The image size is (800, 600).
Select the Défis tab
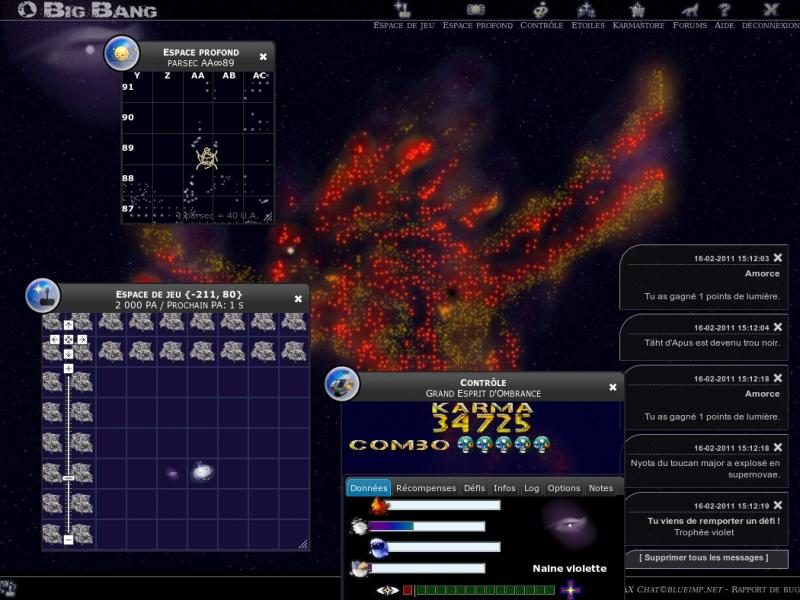click(x=476, y=488)
